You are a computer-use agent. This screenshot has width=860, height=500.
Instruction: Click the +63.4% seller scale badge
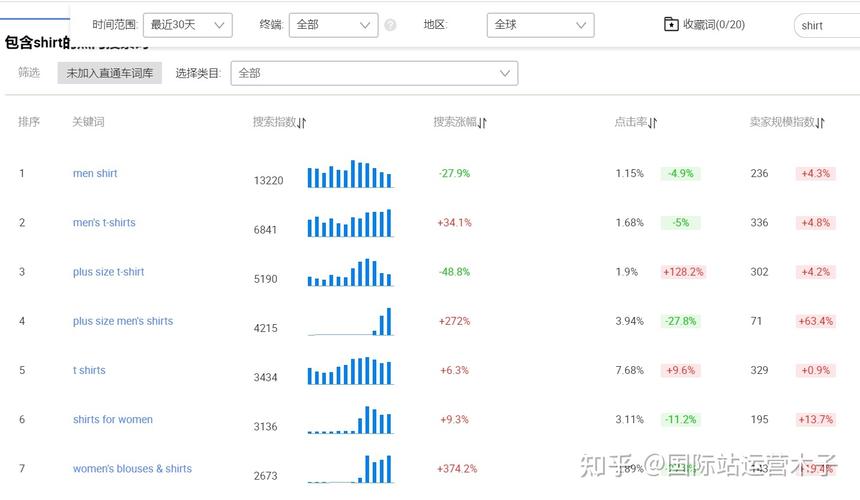[816, 321]
